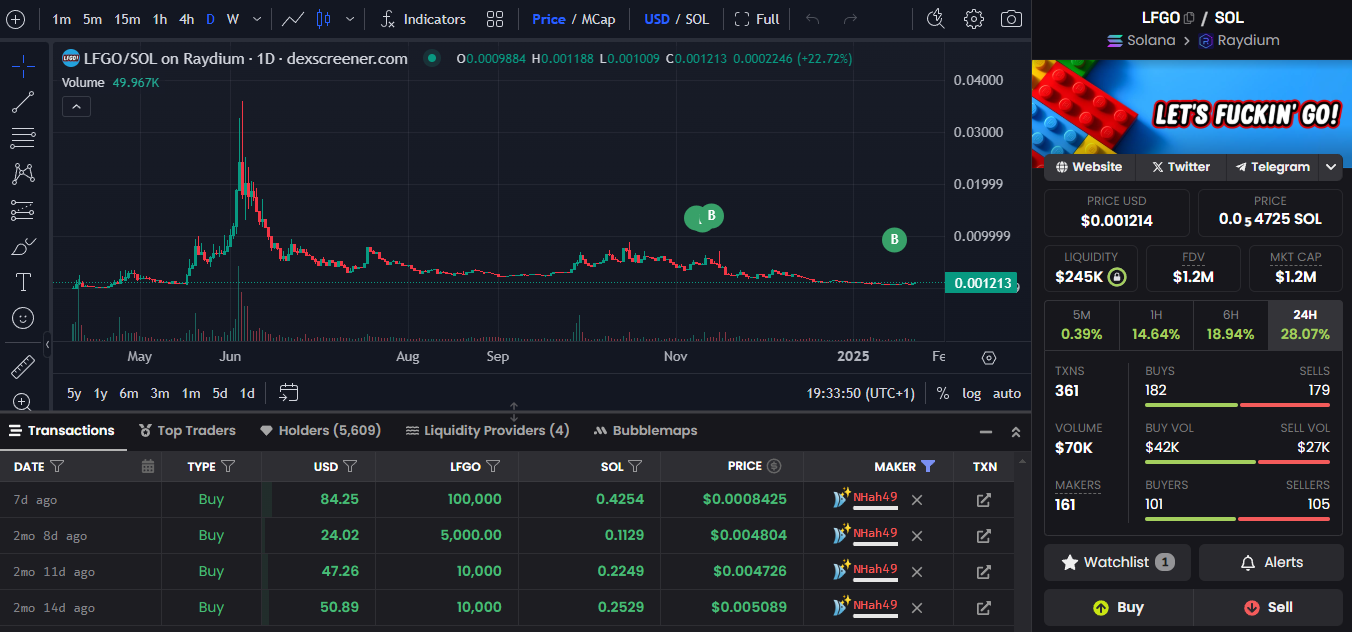
Task: Select the brush drawing tool
Action: 23,246
